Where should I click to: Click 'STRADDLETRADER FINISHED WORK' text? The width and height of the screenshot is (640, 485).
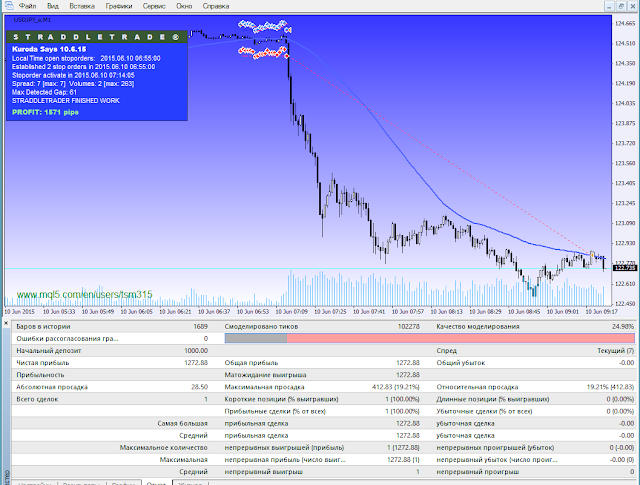click(66, 100)
